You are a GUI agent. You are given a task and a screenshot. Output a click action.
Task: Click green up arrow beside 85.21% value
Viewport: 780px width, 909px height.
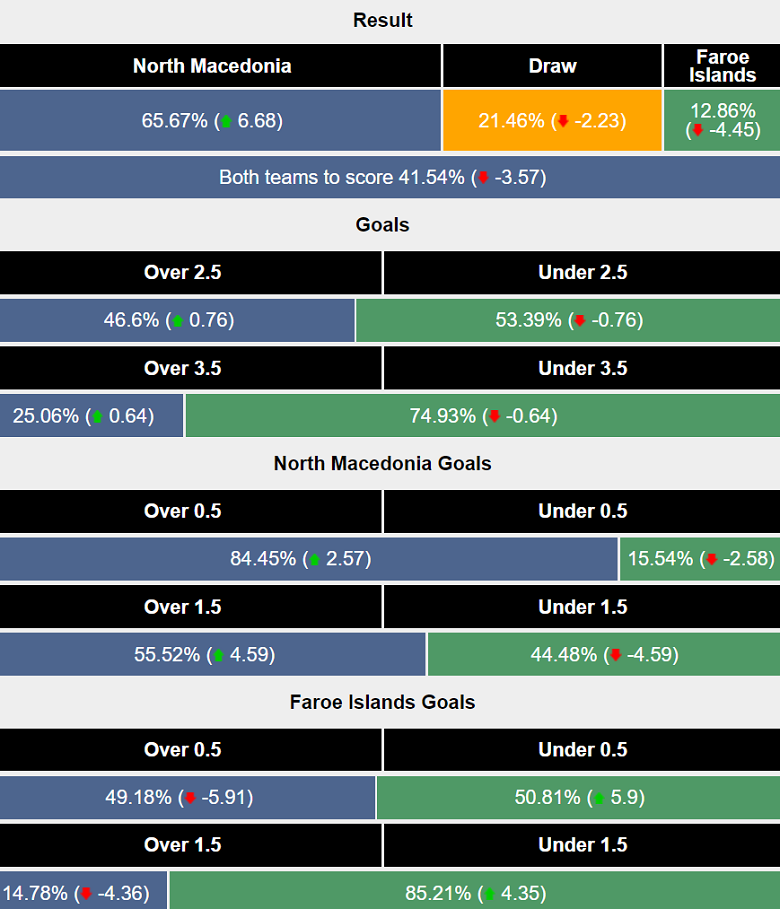(x=491, y=893)
